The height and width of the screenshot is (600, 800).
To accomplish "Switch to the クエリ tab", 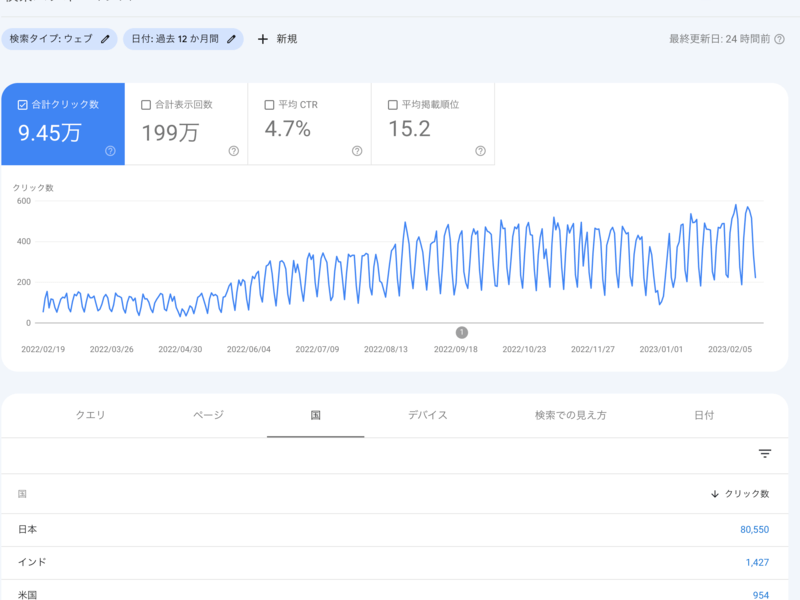I will (x=90, y=415).
